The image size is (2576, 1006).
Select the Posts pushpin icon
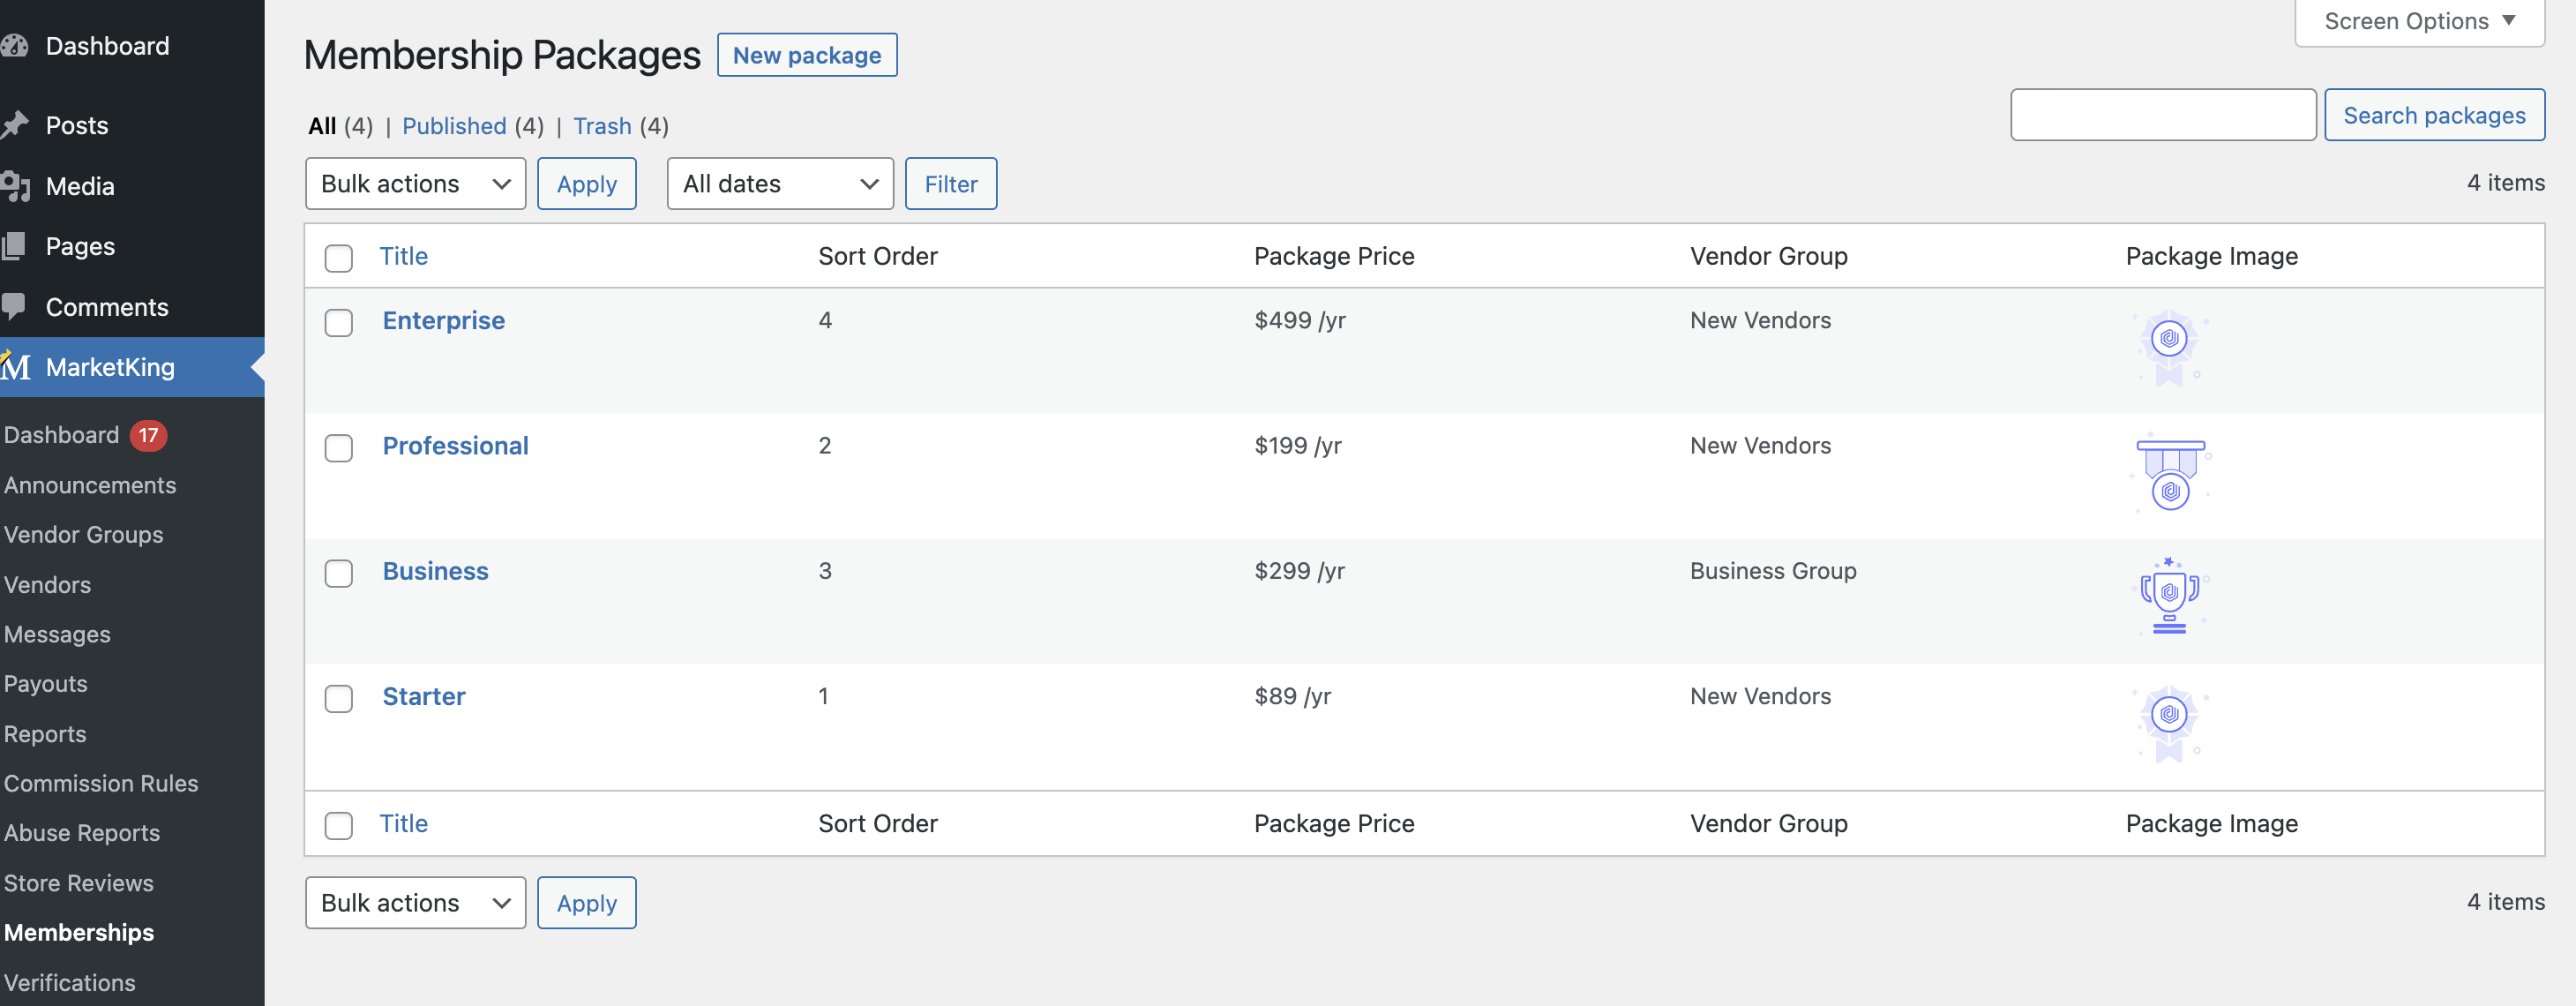(x=16, y=124)
